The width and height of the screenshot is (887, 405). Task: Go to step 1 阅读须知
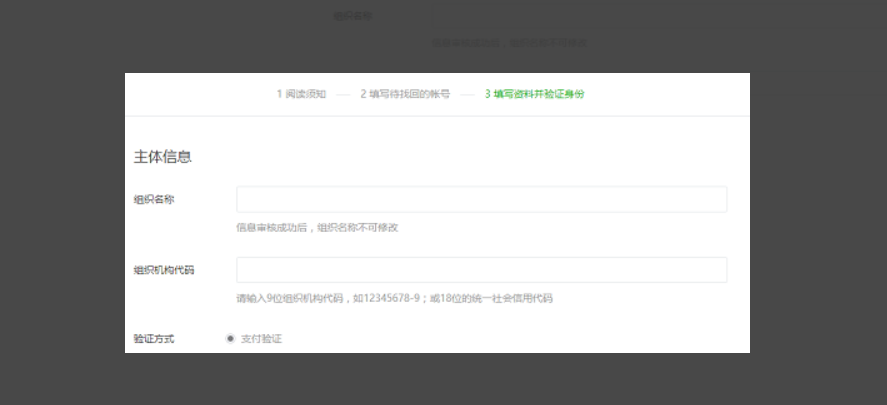(301, 94)
